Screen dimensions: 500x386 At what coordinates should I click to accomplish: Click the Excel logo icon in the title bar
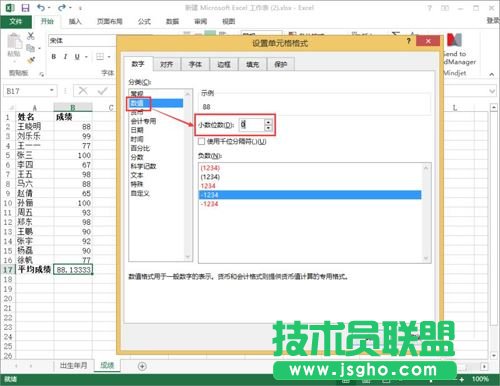click(10, 7)
